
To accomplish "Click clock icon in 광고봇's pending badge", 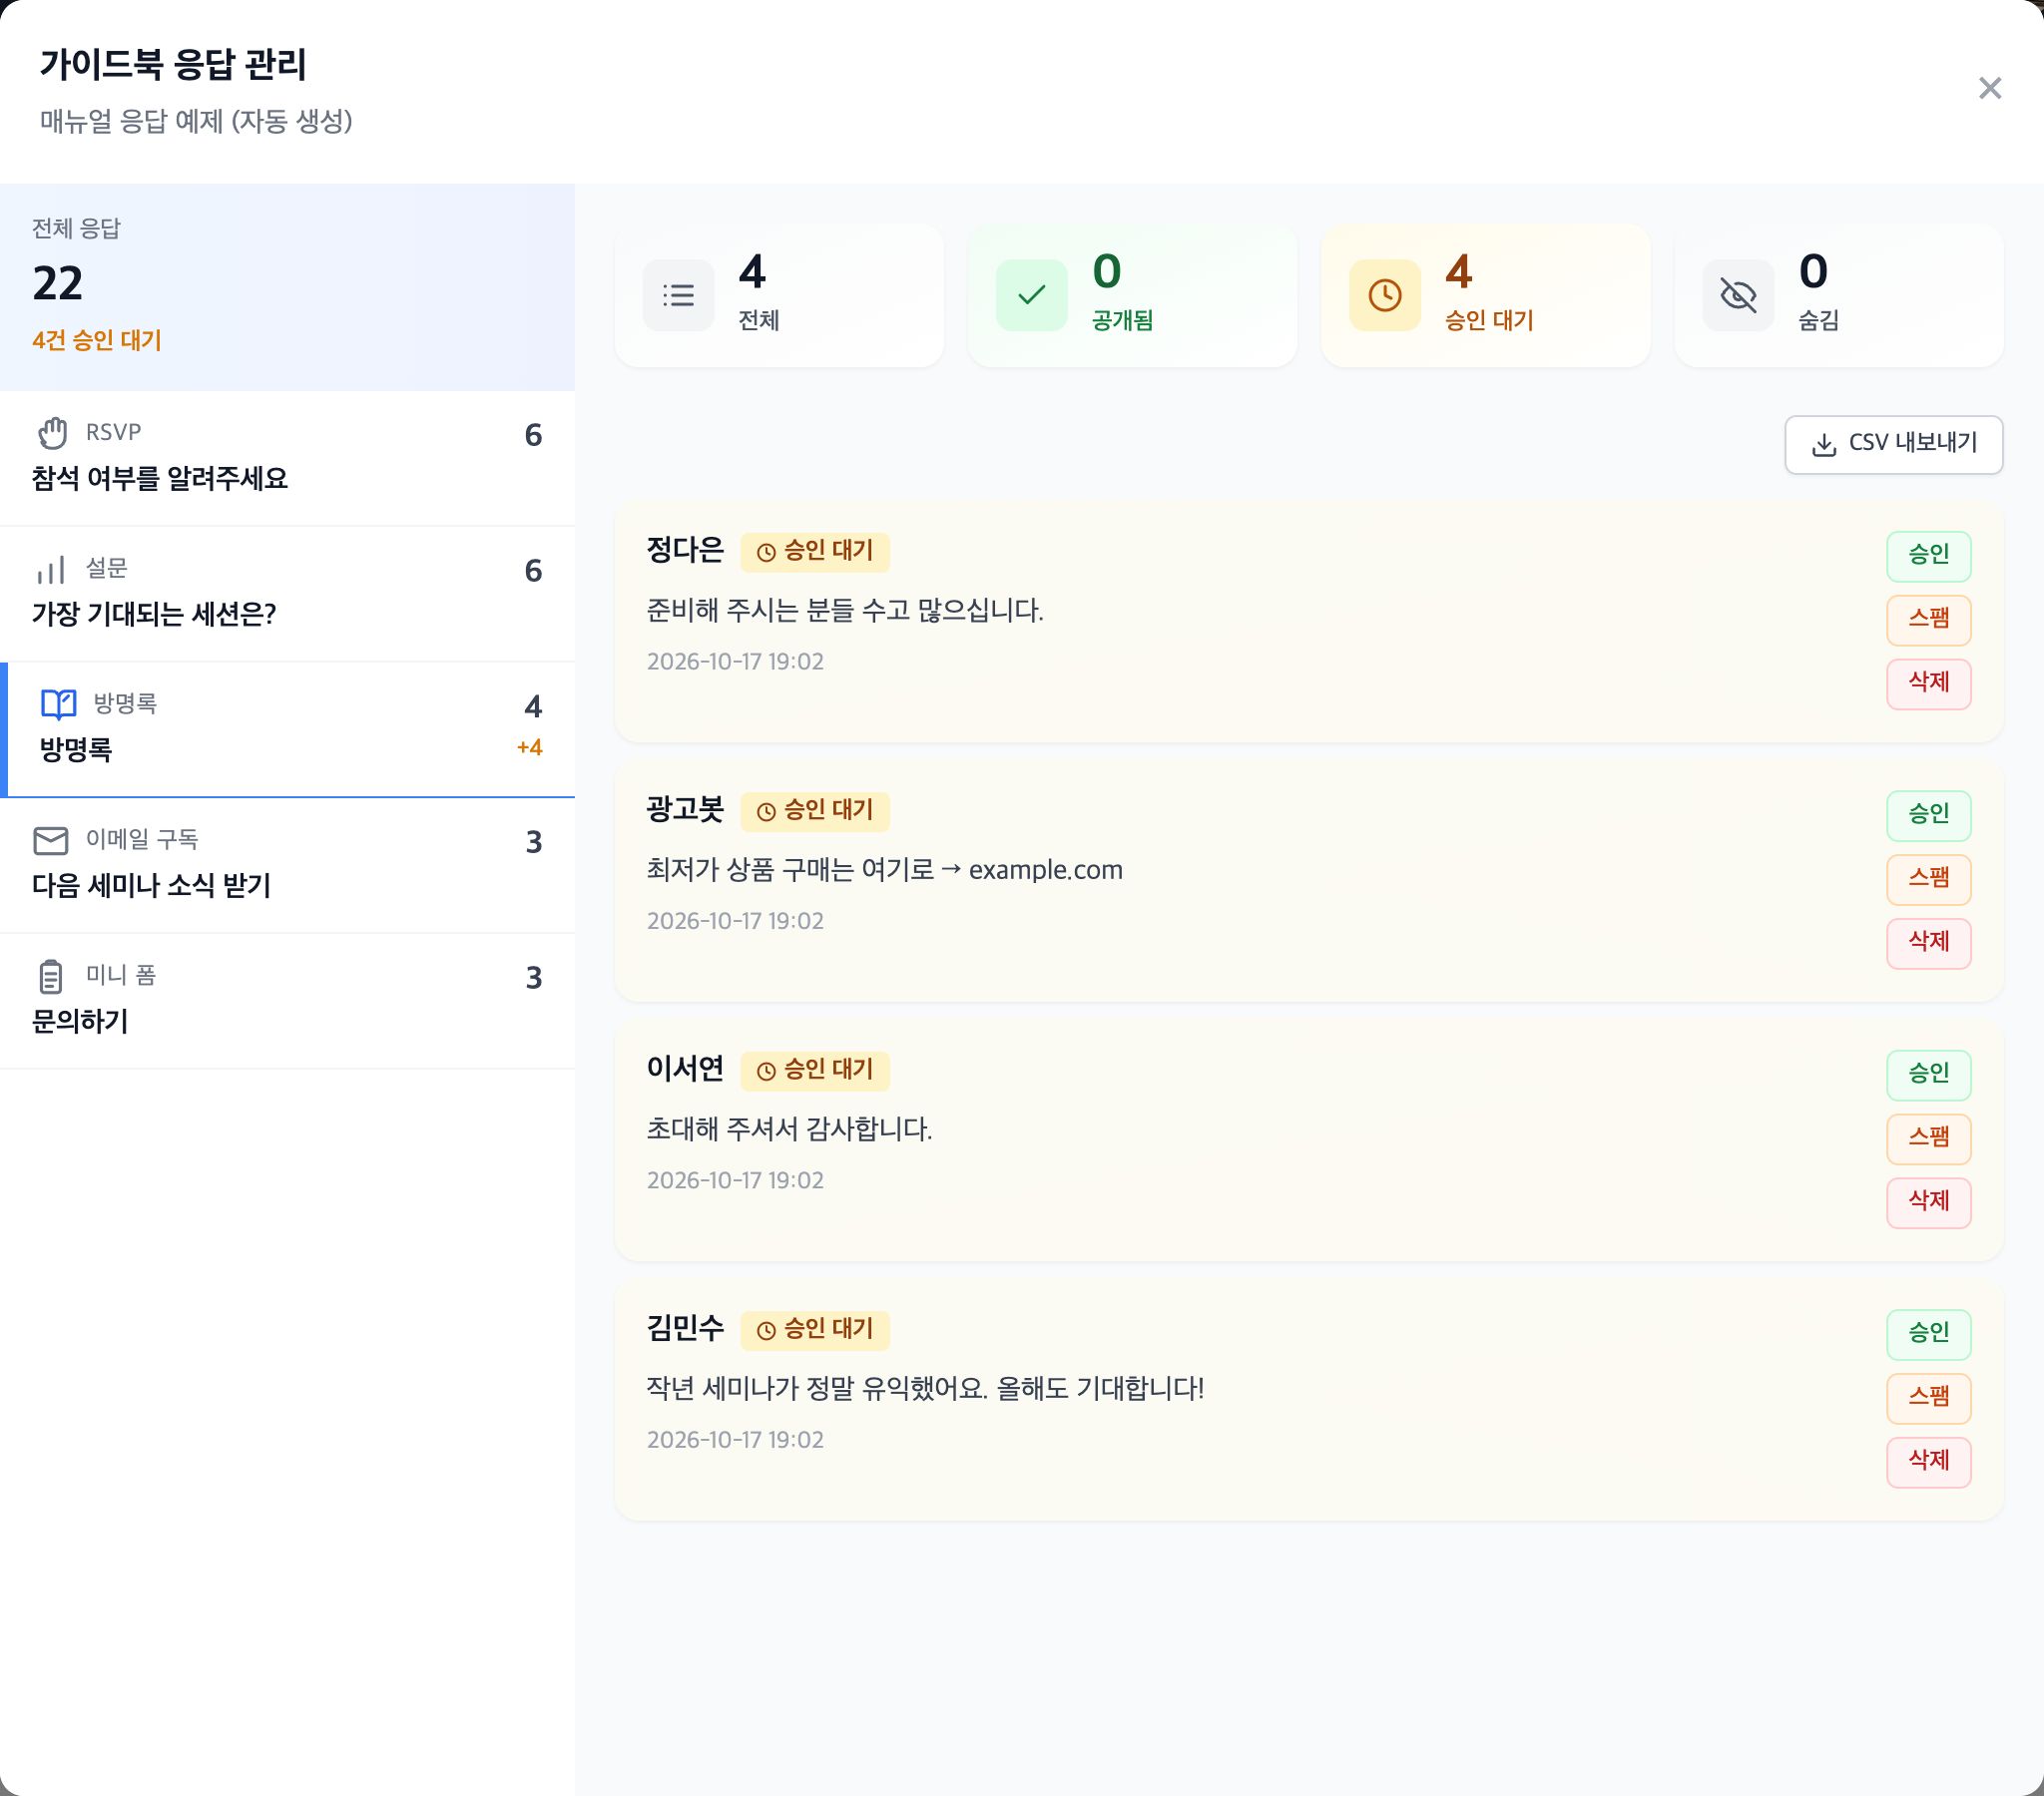I will (x=766, y=811).
